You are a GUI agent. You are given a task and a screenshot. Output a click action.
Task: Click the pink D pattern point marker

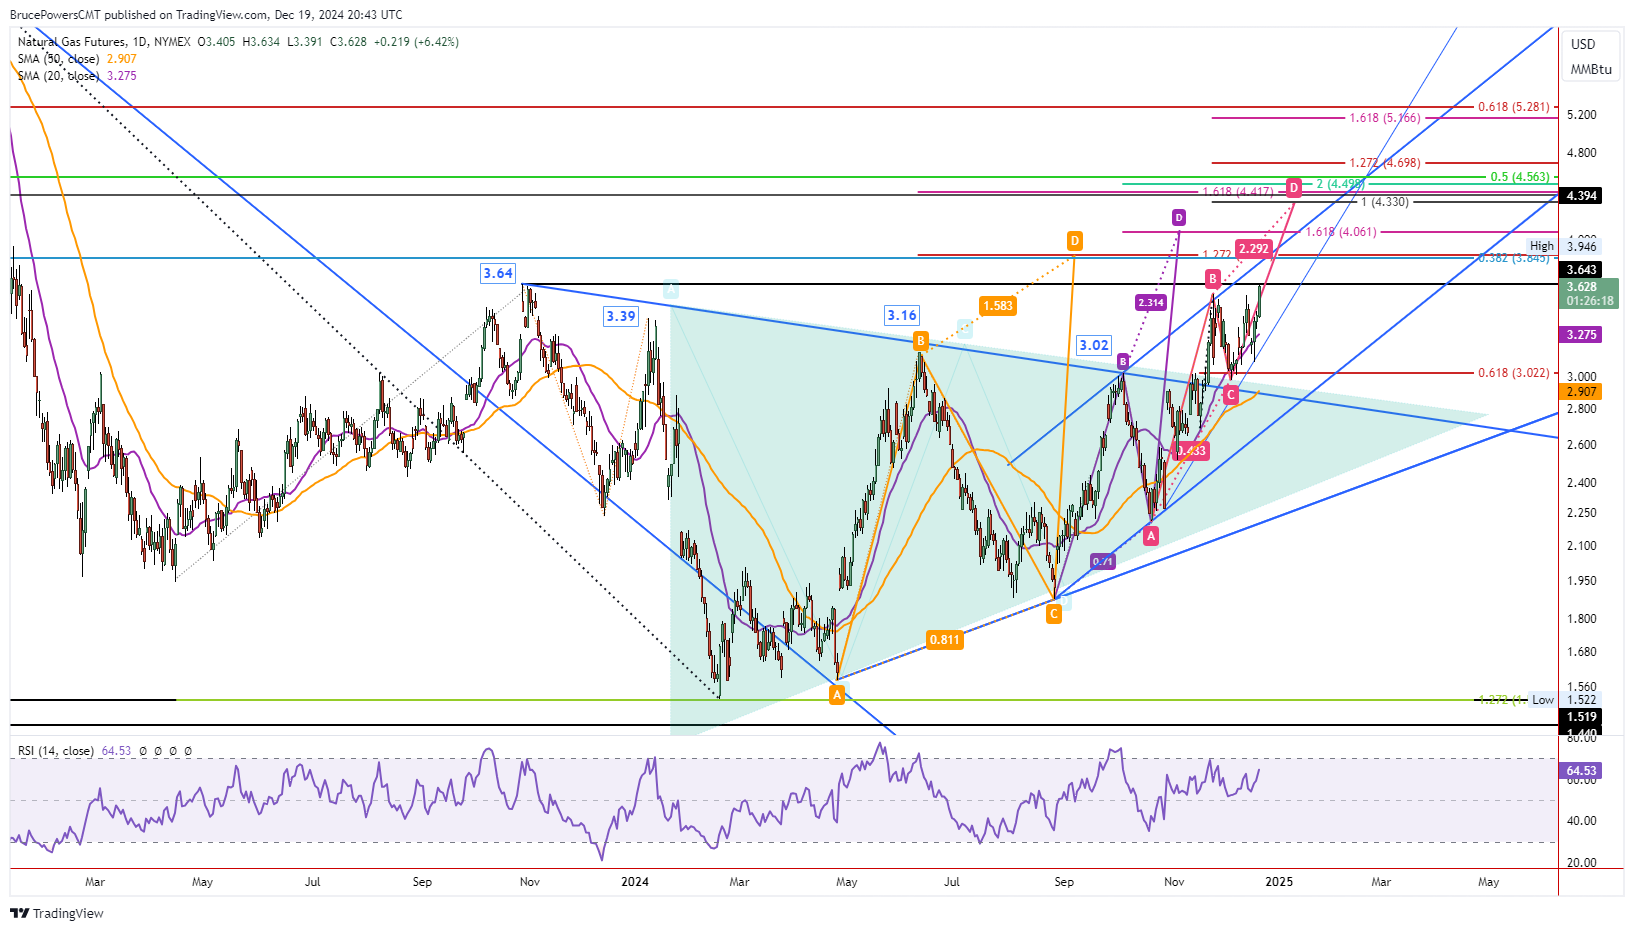pyautogui.click(x=1294, y=187)
